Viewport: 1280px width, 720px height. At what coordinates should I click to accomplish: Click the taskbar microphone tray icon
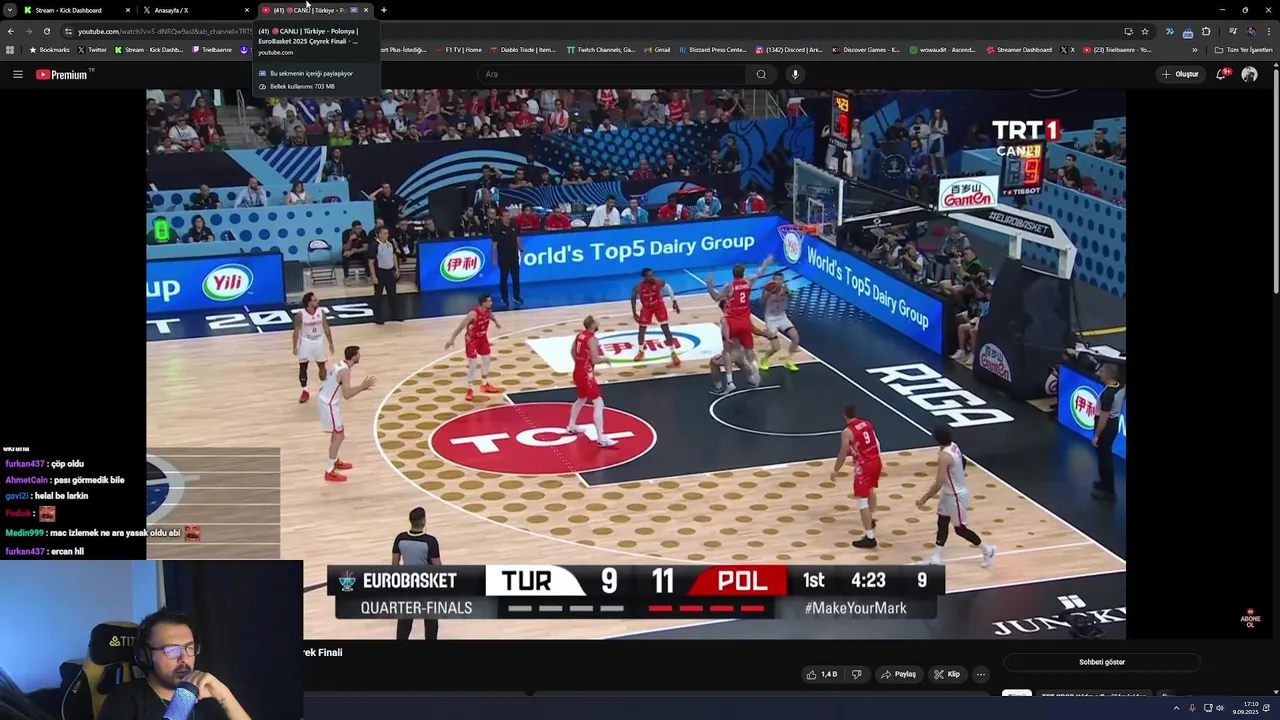(1192, 708)
